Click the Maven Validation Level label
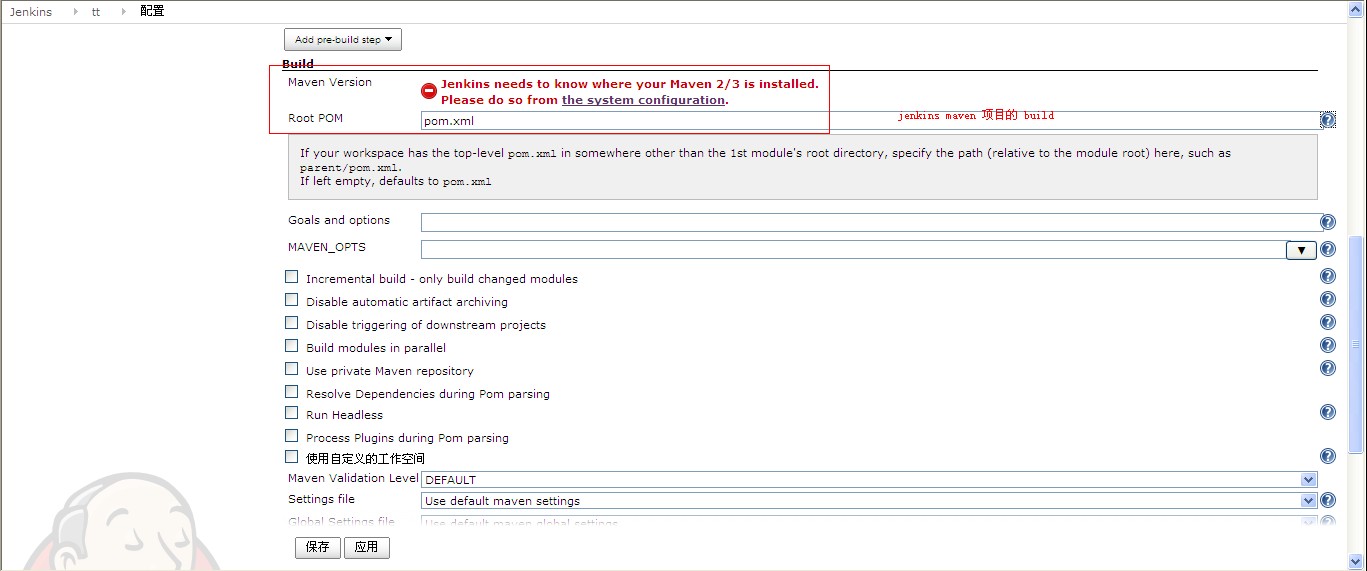Viewport: 1367px width, 571px height. coord(353,478)
